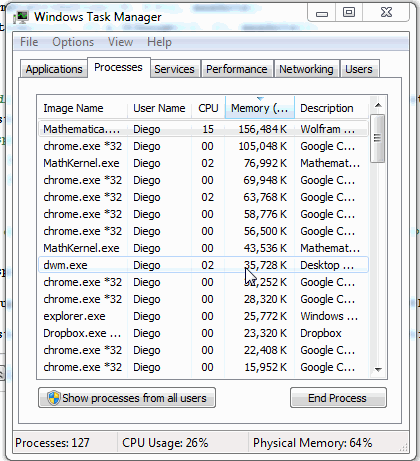Image resolution: width=420 pixels, height=461 pixels.
Task: Click the Task Manager title bar icon
Action: [x=21, y=17]
